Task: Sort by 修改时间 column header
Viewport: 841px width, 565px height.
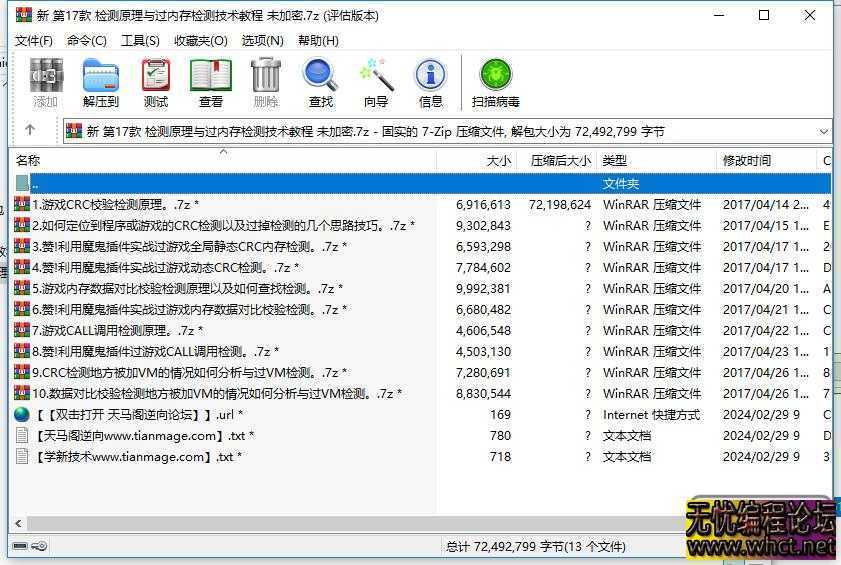Action: pos(747,160)
